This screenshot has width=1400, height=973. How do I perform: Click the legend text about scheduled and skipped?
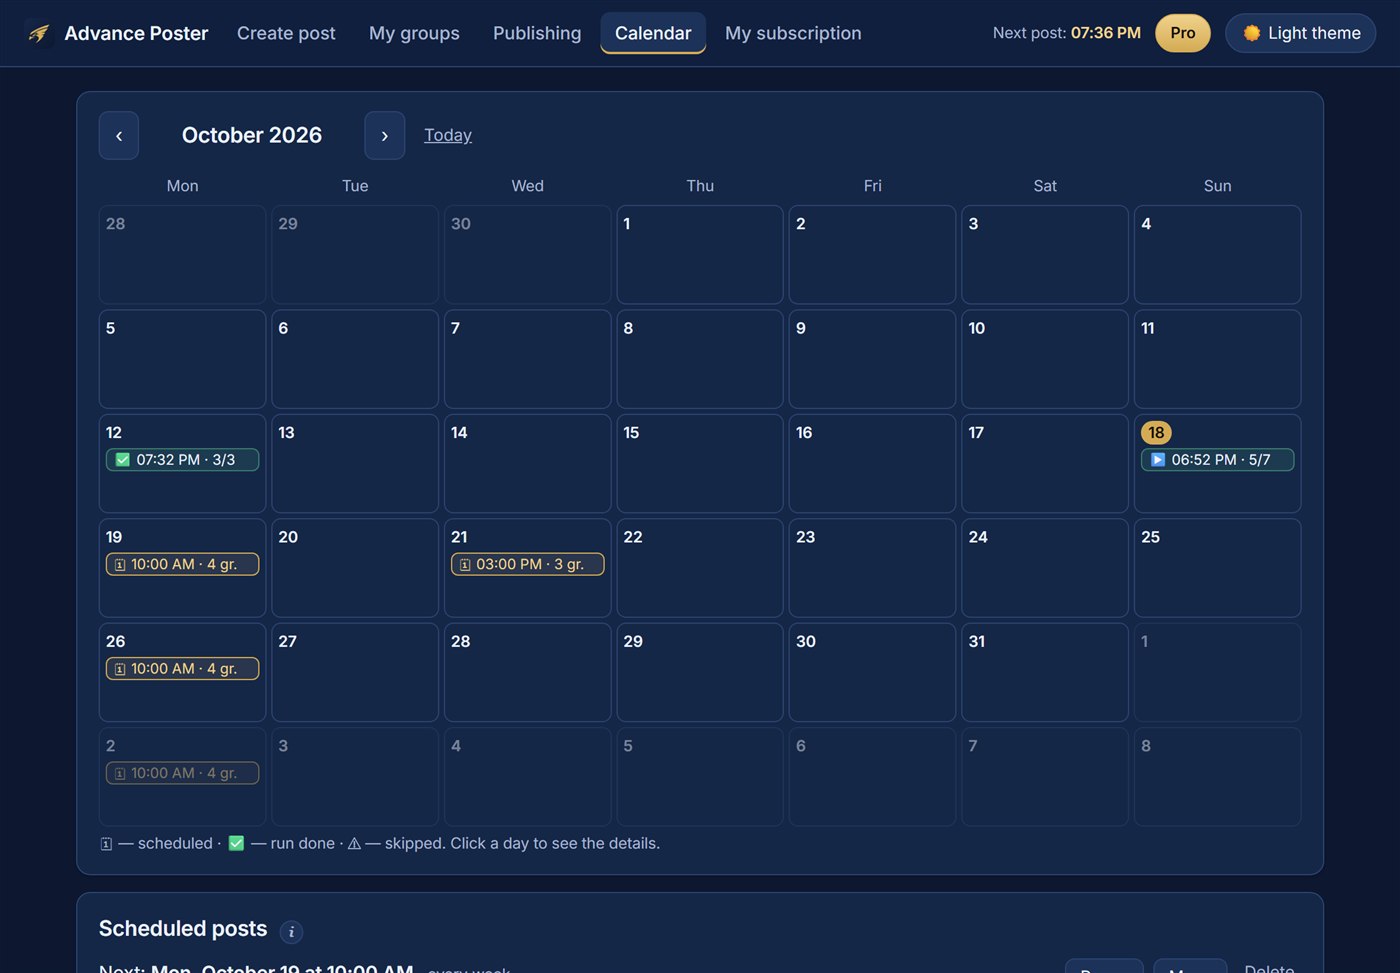tap(380, 844)
